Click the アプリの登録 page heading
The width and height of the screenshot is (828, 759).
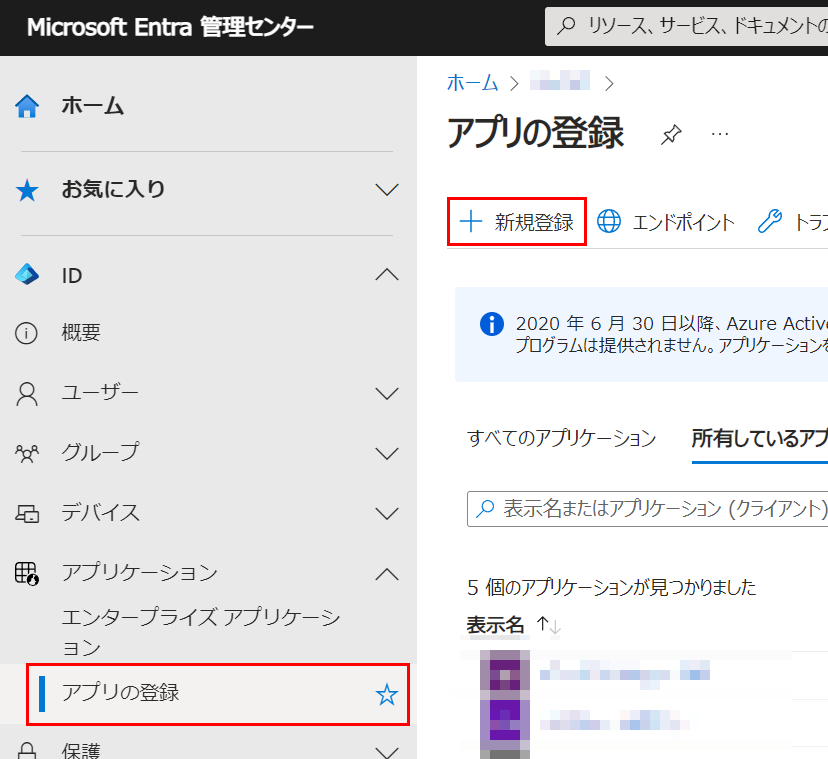coord(535,133)
